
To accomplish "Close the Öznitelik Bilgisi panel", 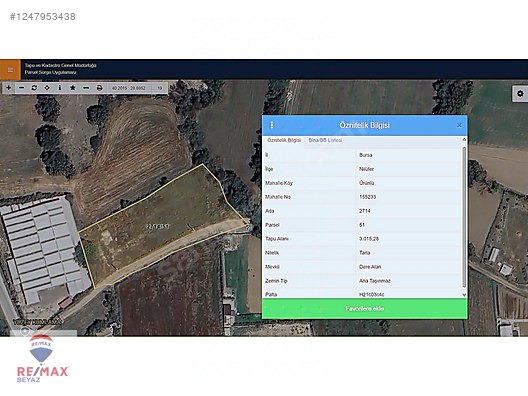I will [459, 125].
